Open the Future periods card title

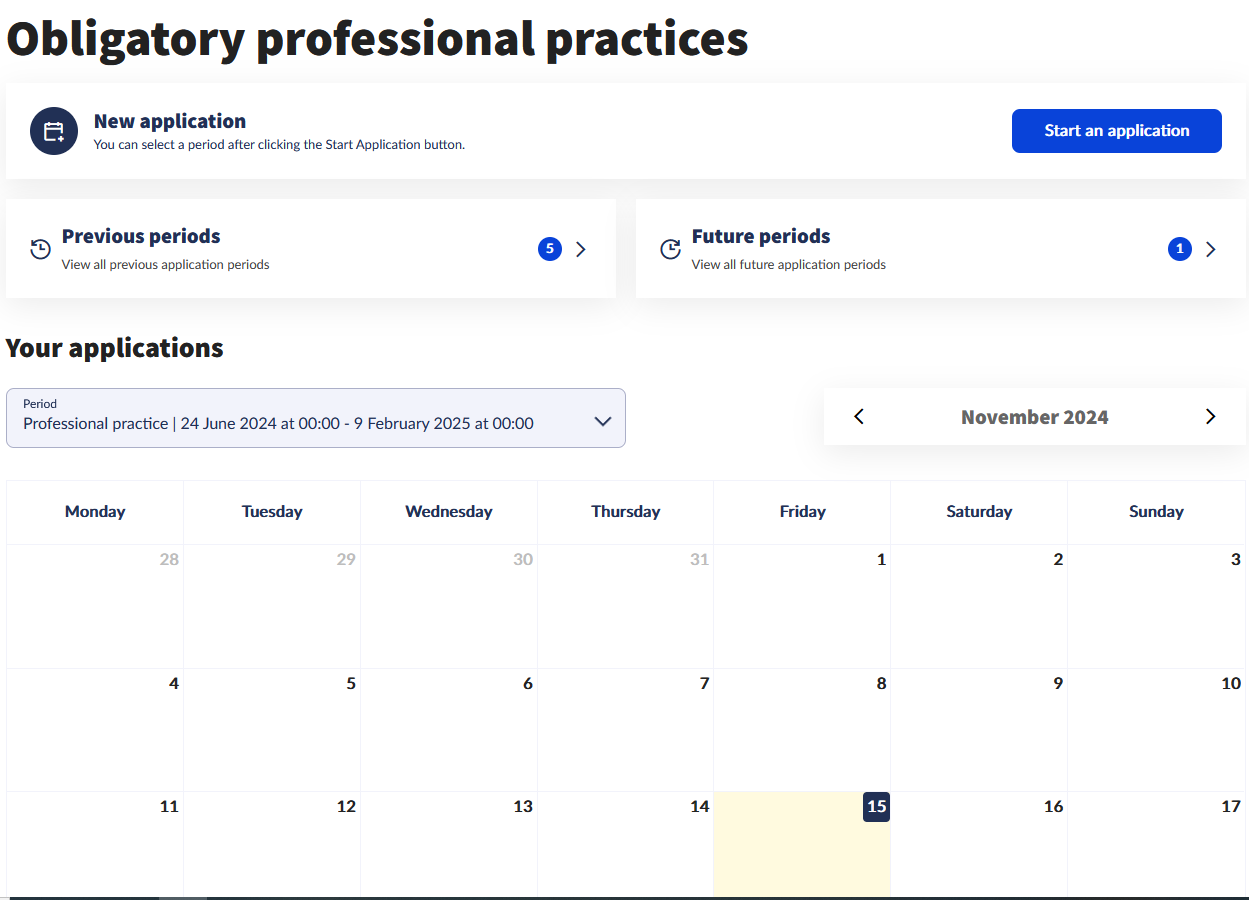[x=761, y=237]
